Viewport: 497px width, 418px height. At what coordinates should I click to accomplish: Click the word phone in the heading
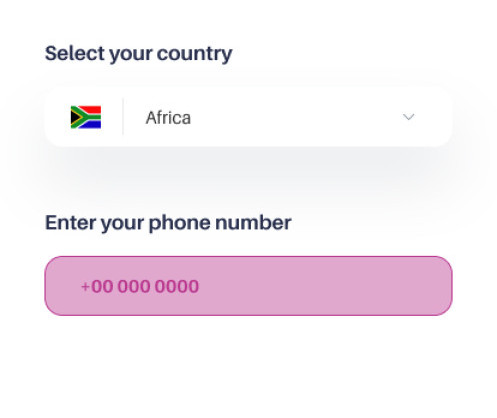click(x=179, y=223)
